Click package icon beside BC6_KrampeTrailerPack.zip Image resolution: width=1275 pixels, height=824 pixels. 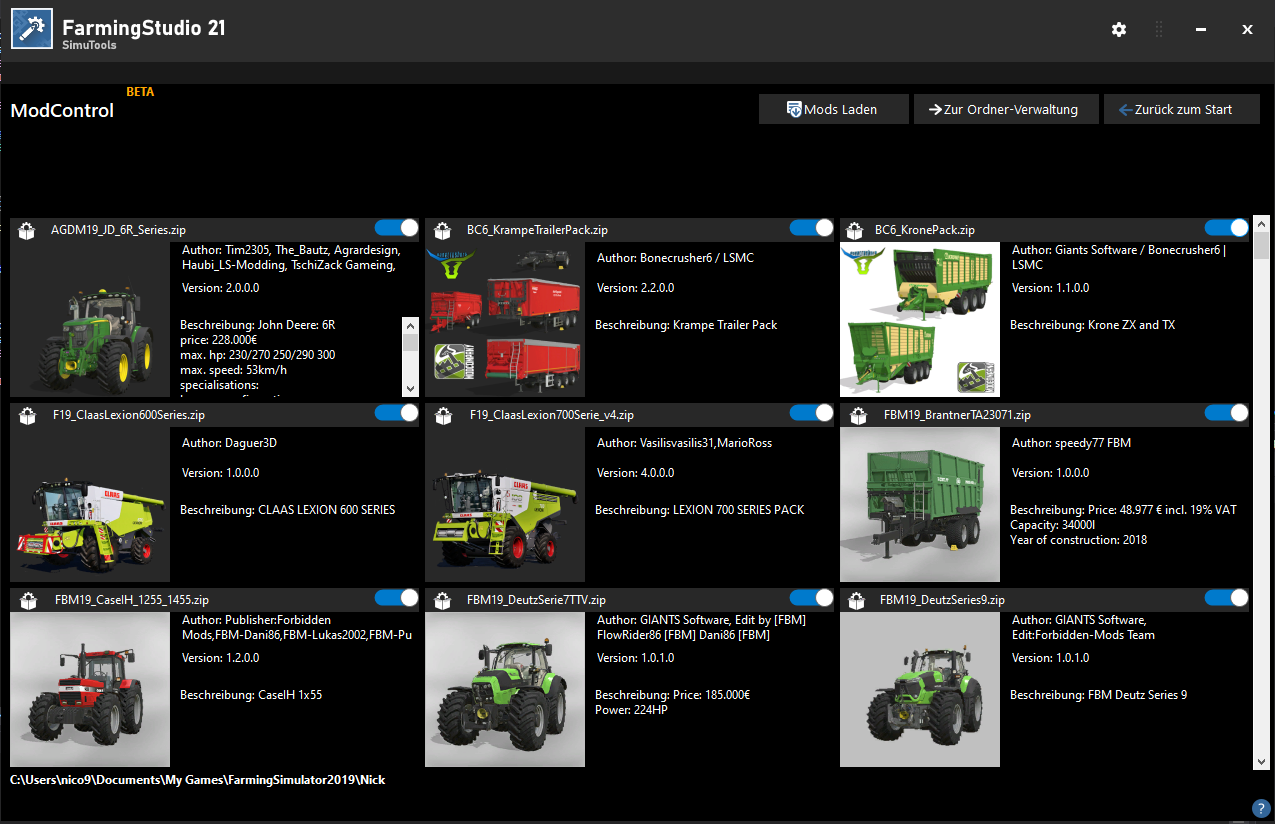coord(442,230)
